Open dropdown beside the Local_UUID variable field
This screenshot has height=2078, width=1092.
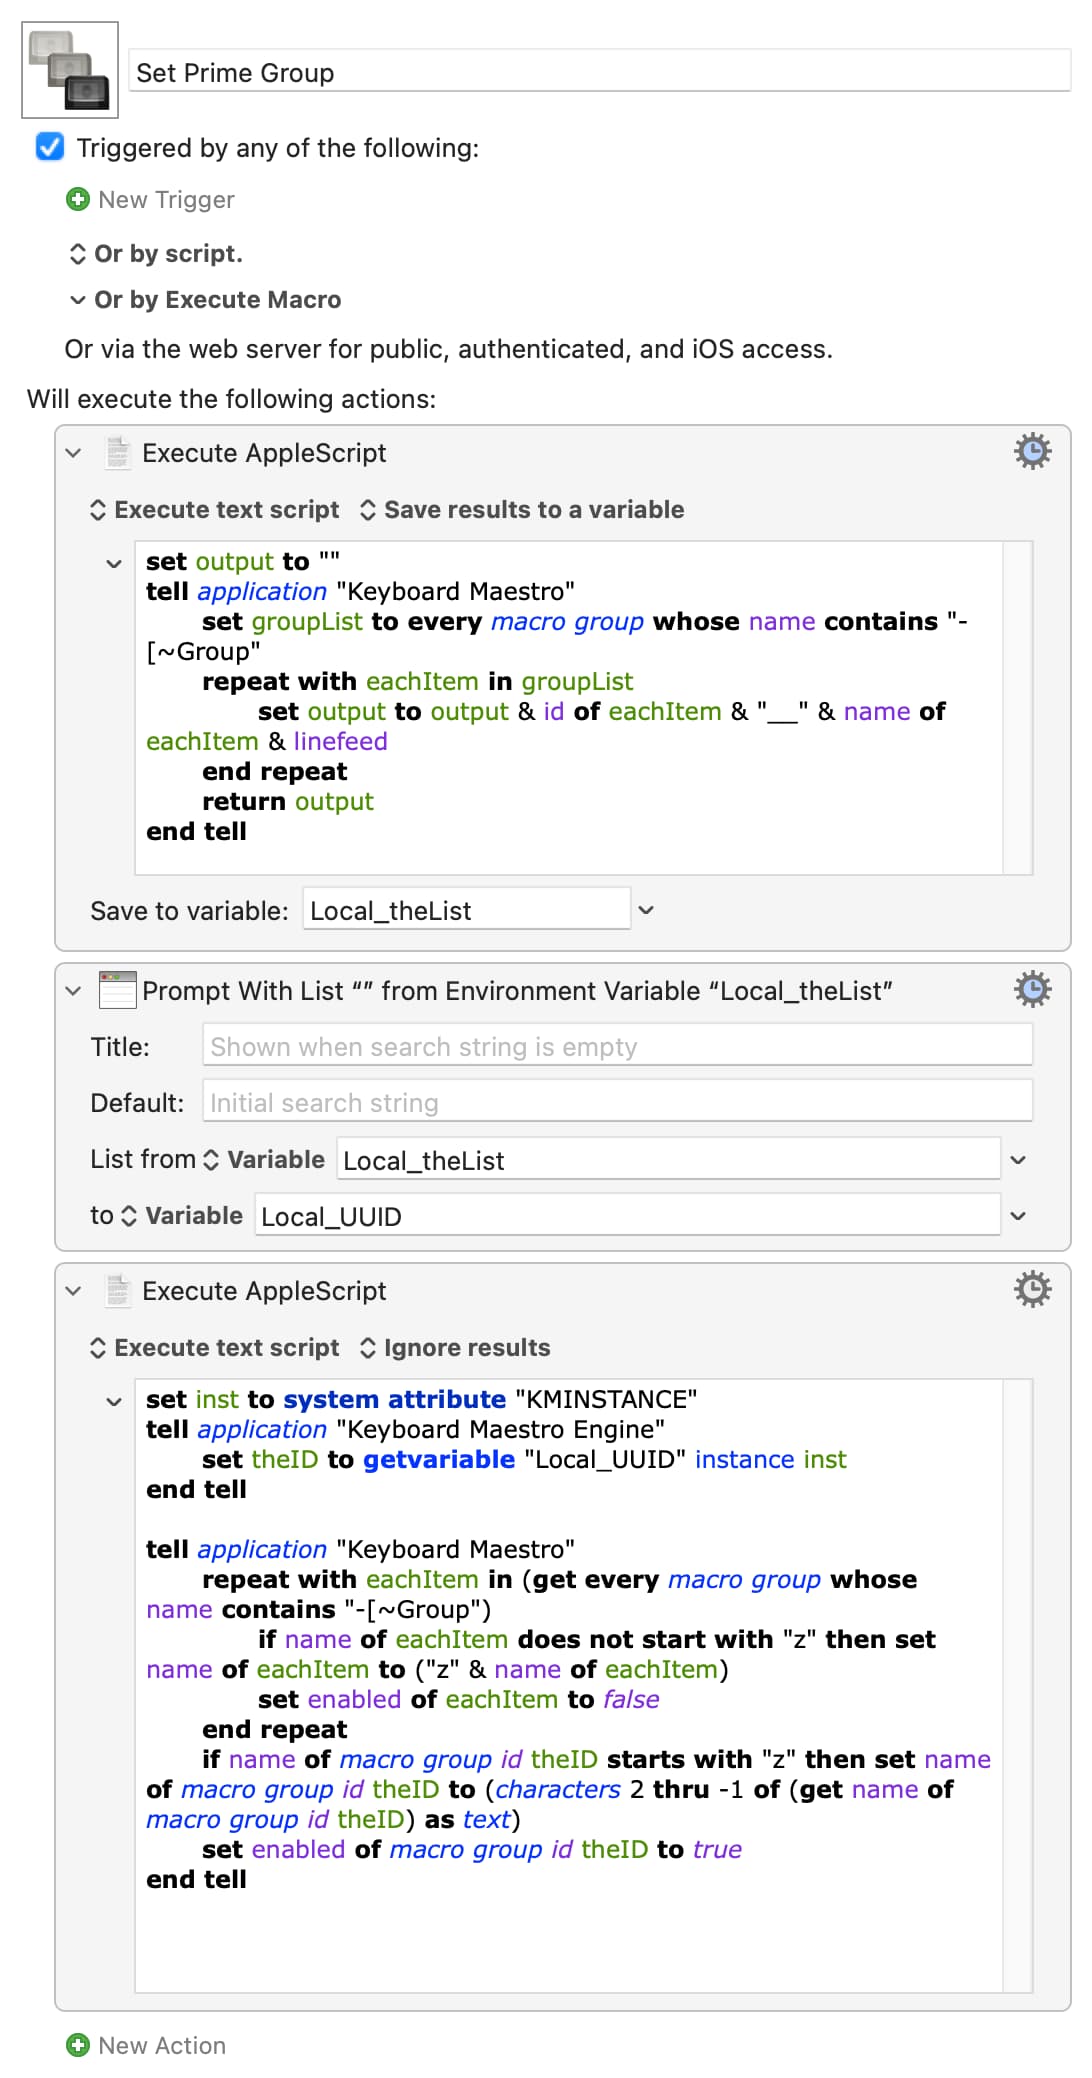[x=1018, y=1216]
